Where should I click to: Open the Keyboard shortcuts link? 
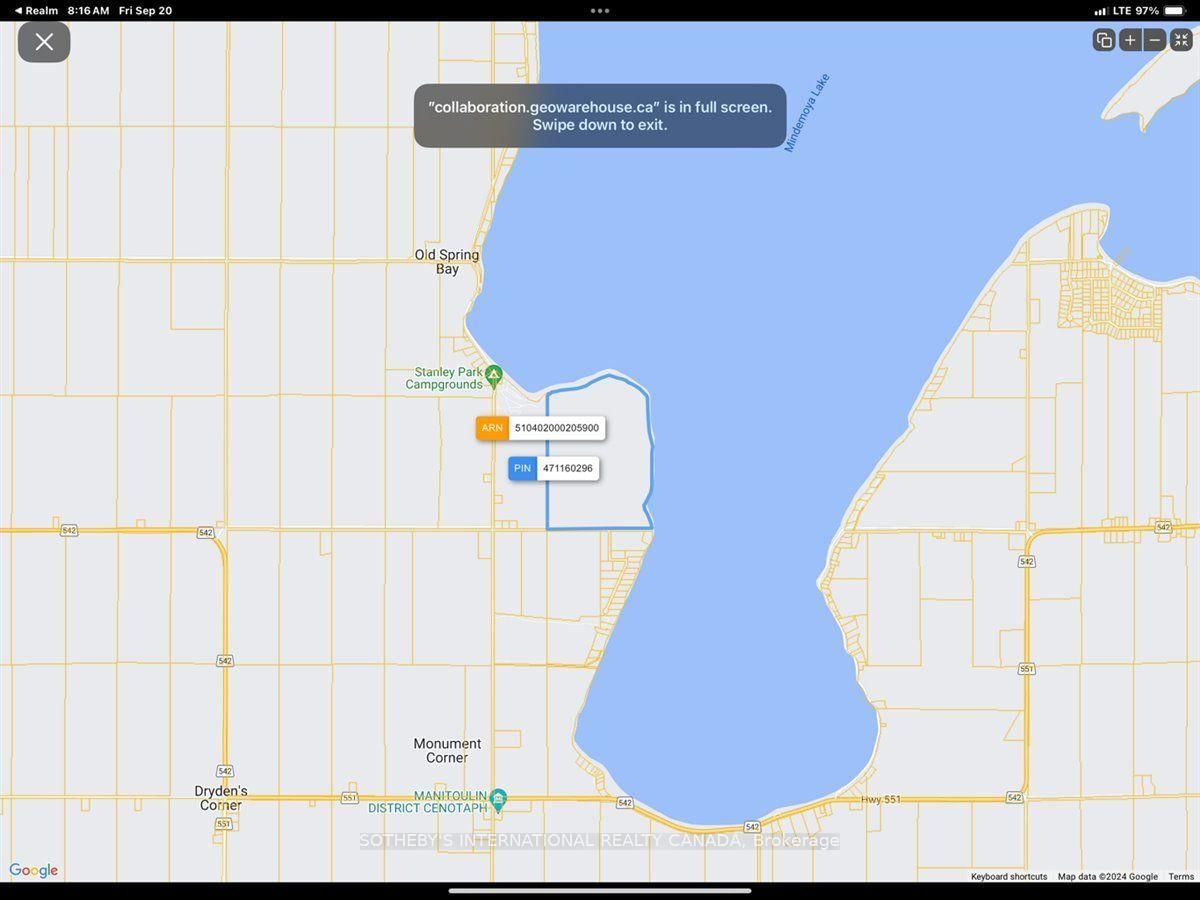tap(1009, 877)
